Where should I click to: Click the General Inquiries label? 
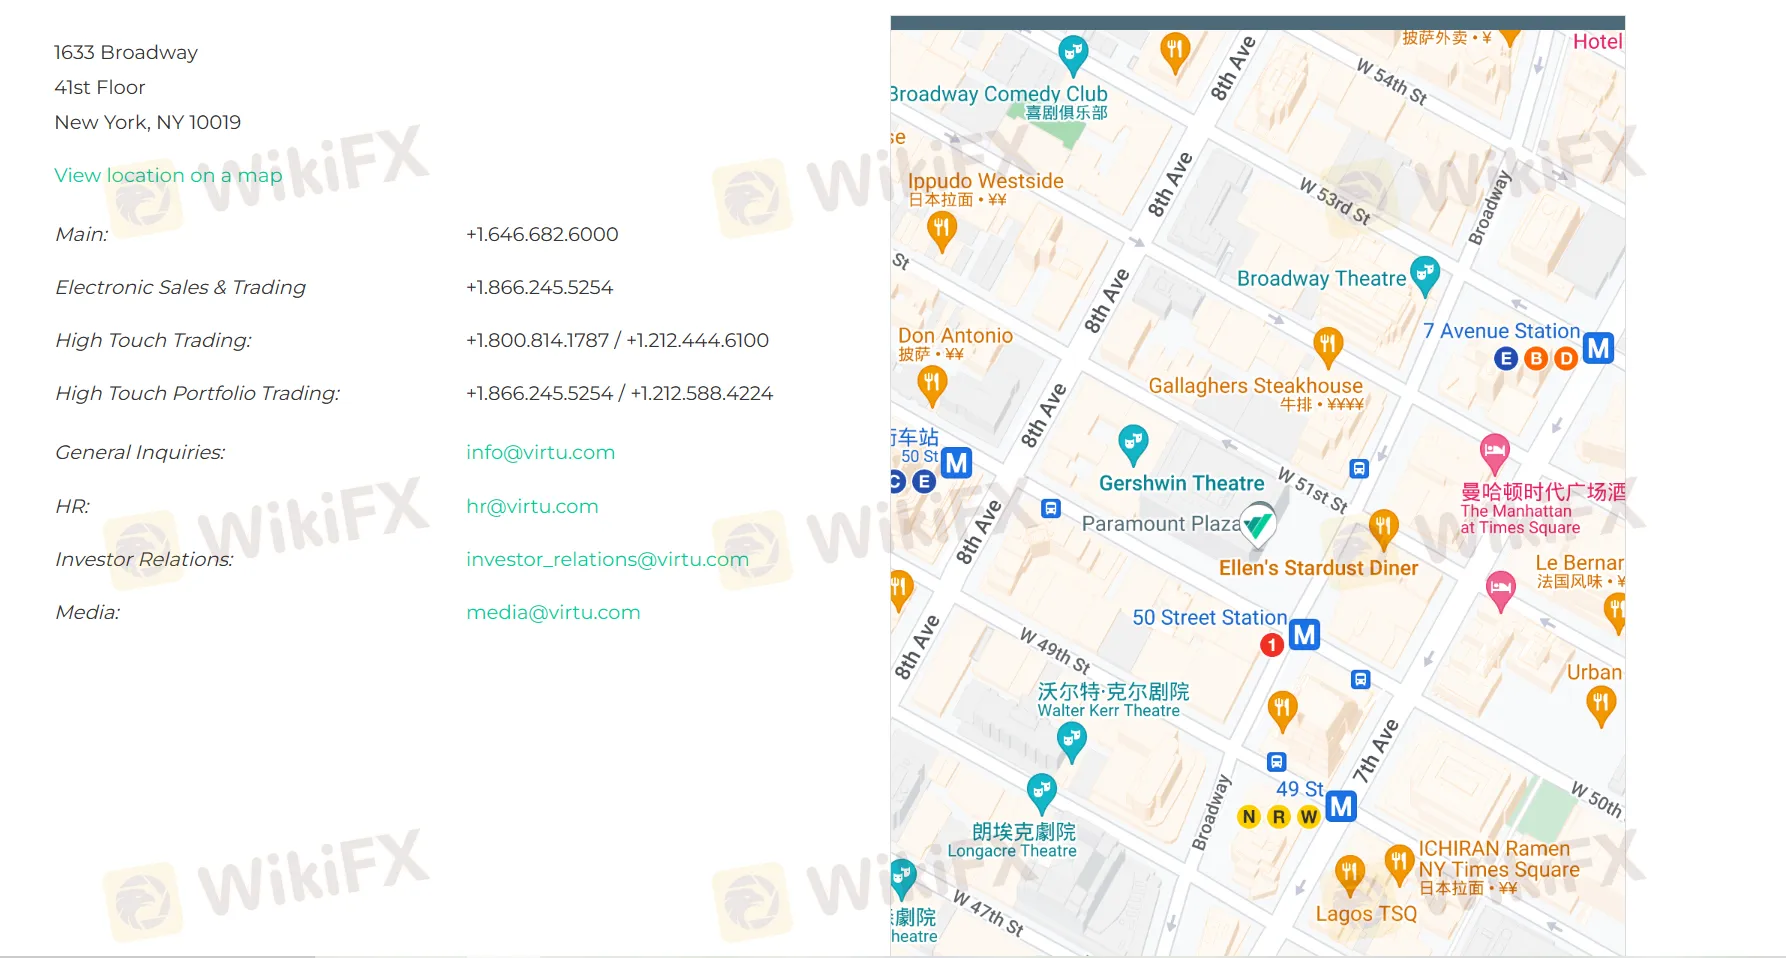coord(140,452)
